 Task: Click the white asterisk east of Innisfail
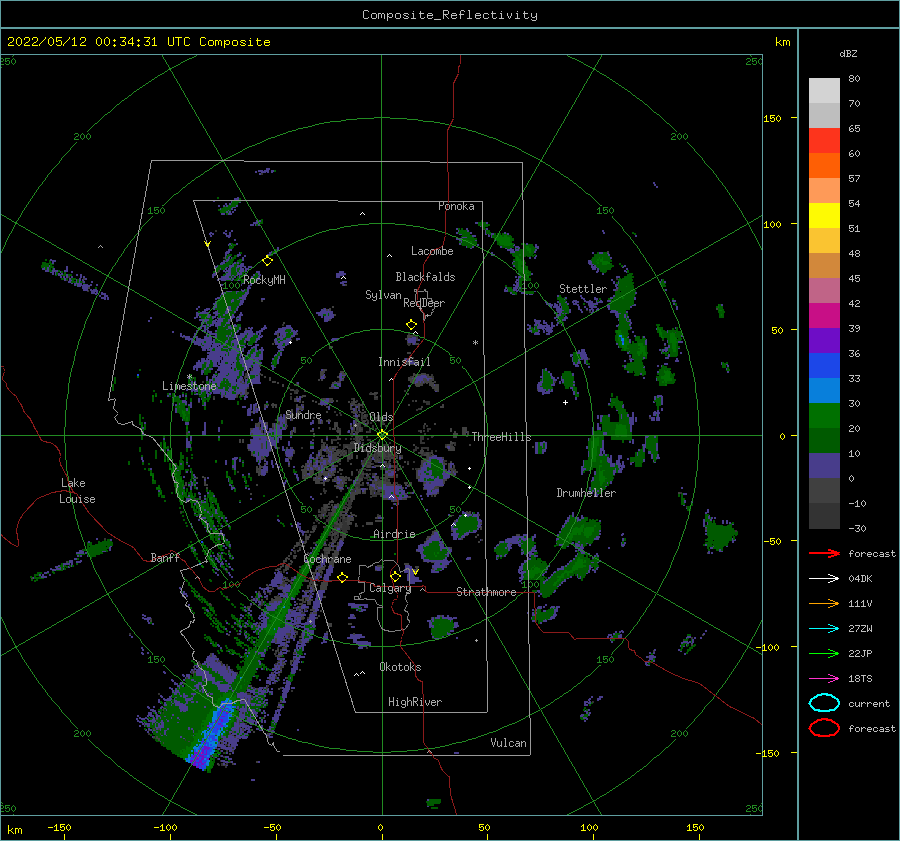click(x=475, y=343)
